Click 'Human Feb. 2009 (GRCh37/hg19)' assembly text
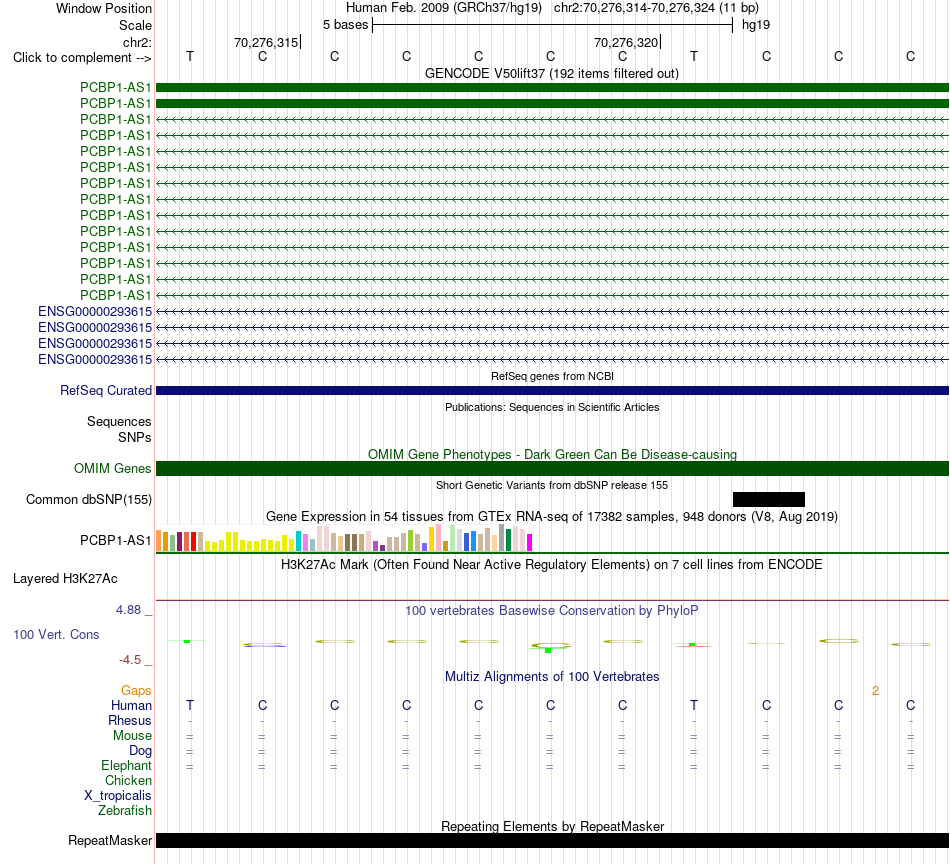This screenshot has width=950, height=864. (443, 8)
